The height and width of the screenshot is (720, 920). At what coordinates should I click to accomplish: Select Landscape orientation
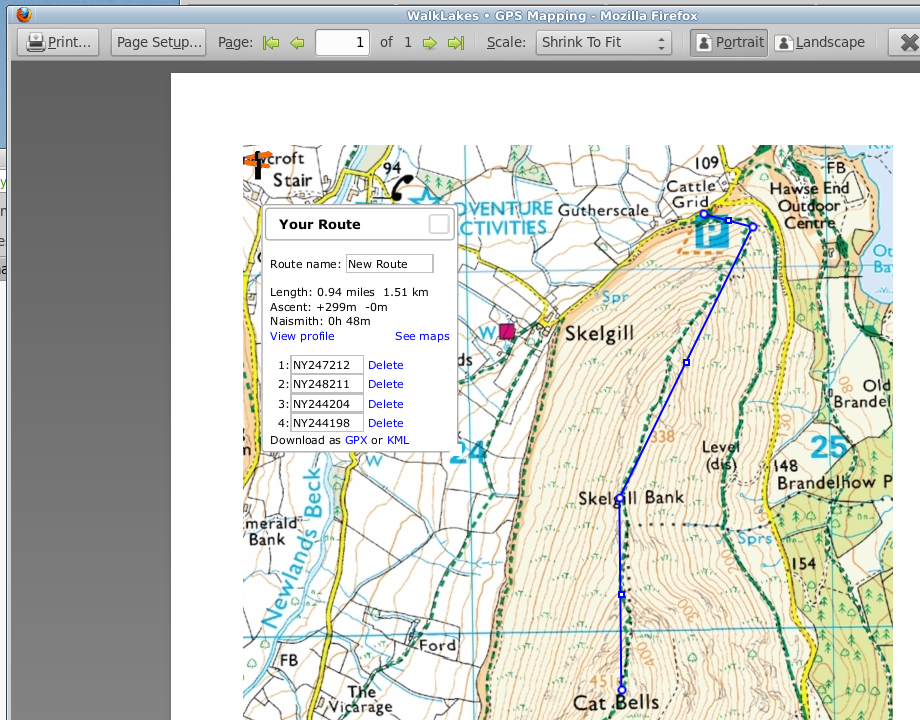click(820, 42)
